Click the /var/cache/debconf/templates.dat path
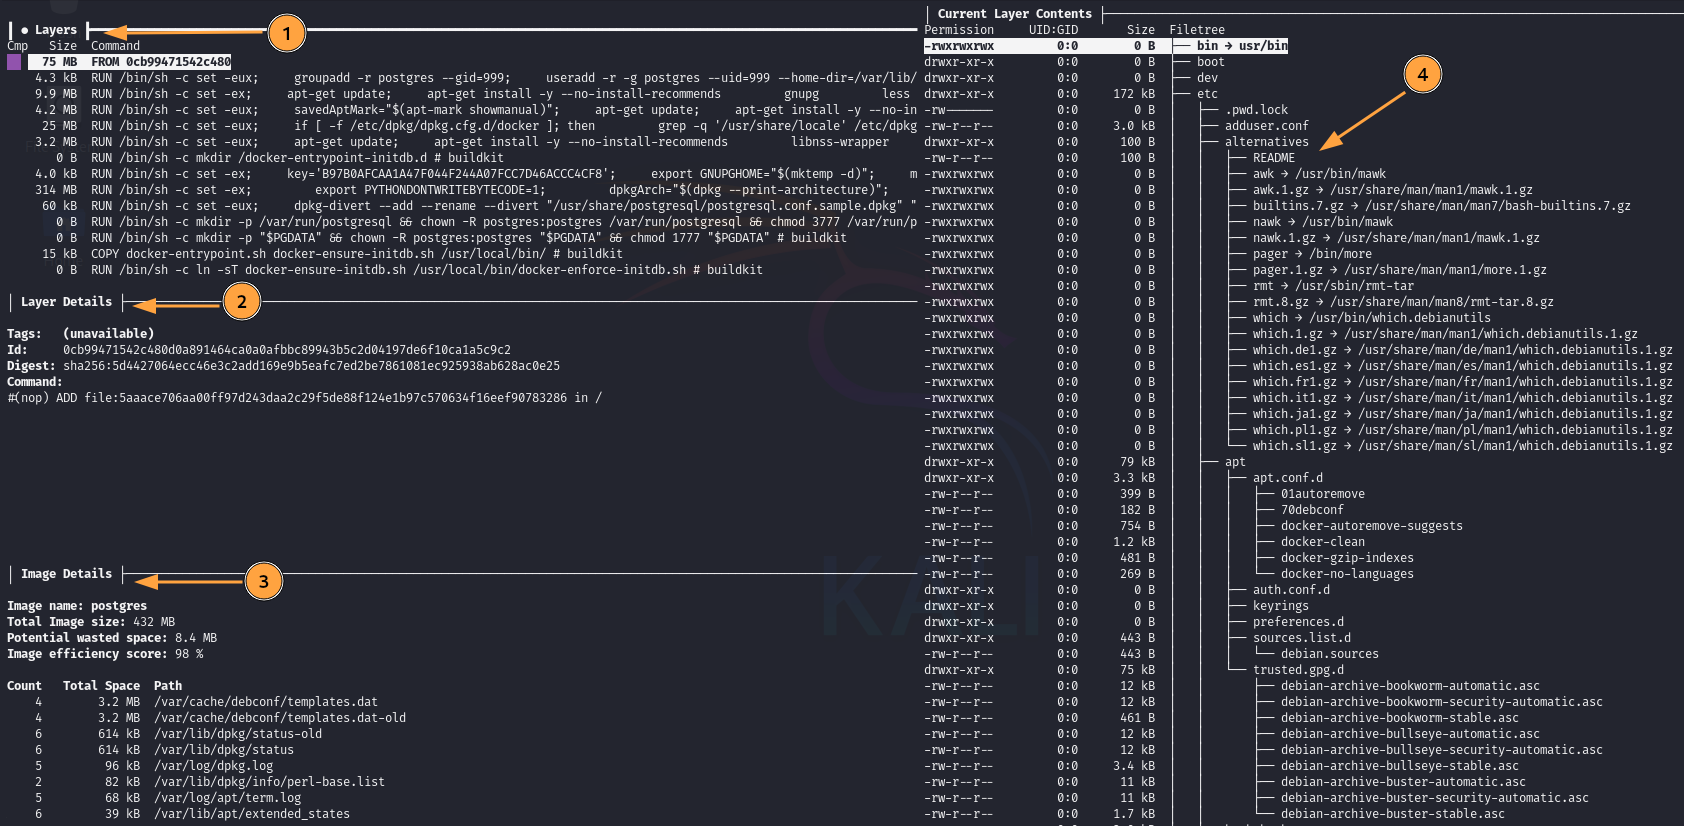The height and width of the screenshot is (826, 1684). pos(265,702)
